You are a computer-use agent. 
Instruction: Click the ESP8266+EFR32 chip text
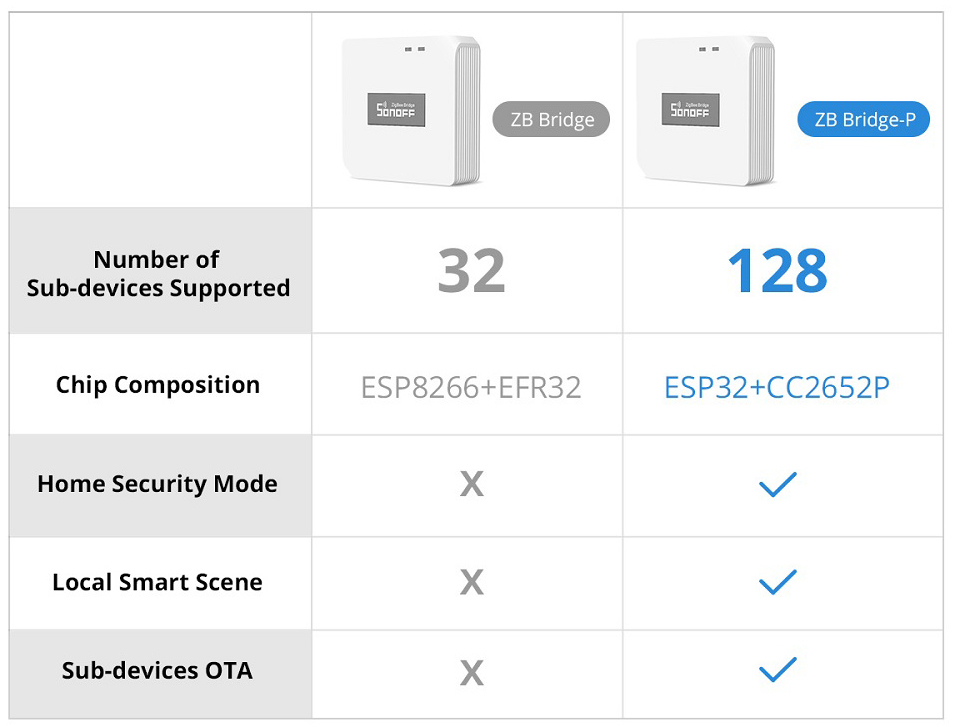[471, 387]
